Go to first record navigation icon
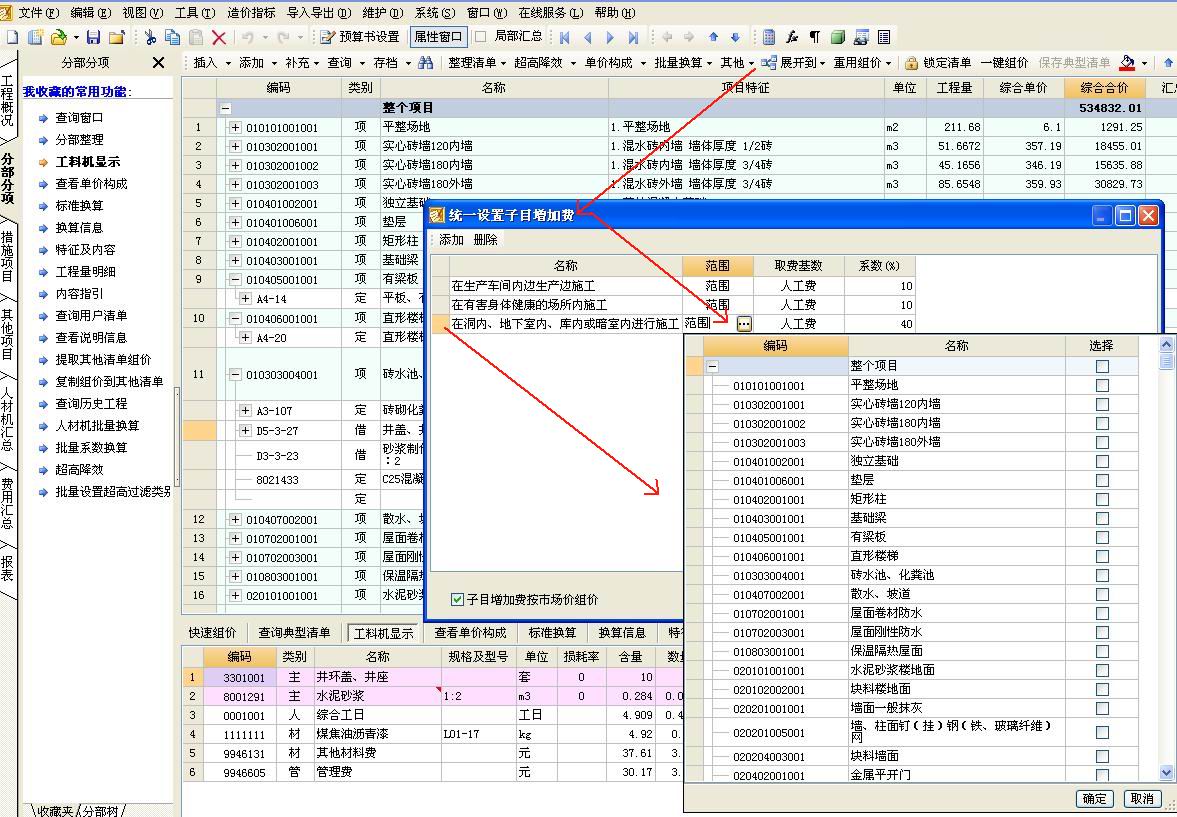The width and height of the screenshot is (1177, 817). tap(564, 37)
